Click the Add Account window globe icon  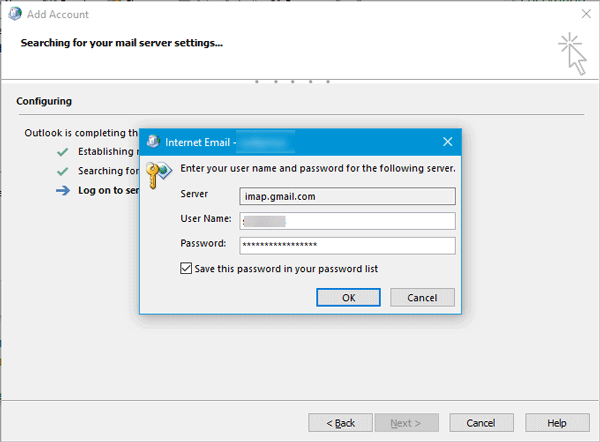(x=13, y=14)
